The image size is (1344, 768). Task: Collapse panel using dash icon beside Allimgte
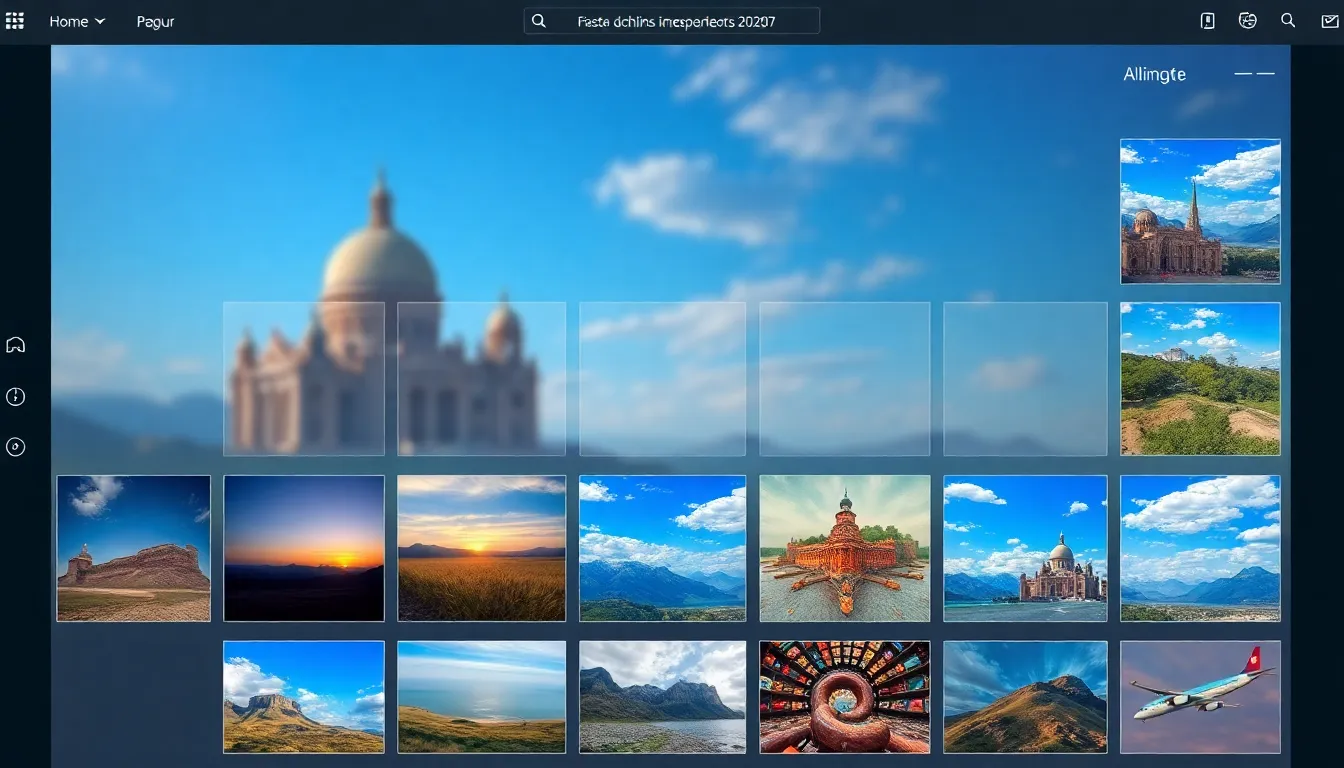[1254, 74]
